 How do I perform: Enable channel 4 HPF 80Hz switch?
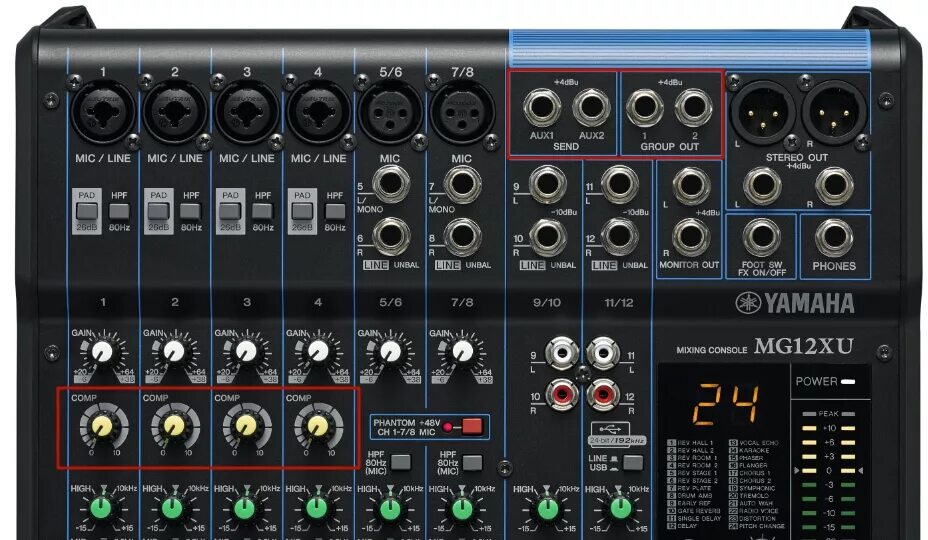tap(335, 211)
